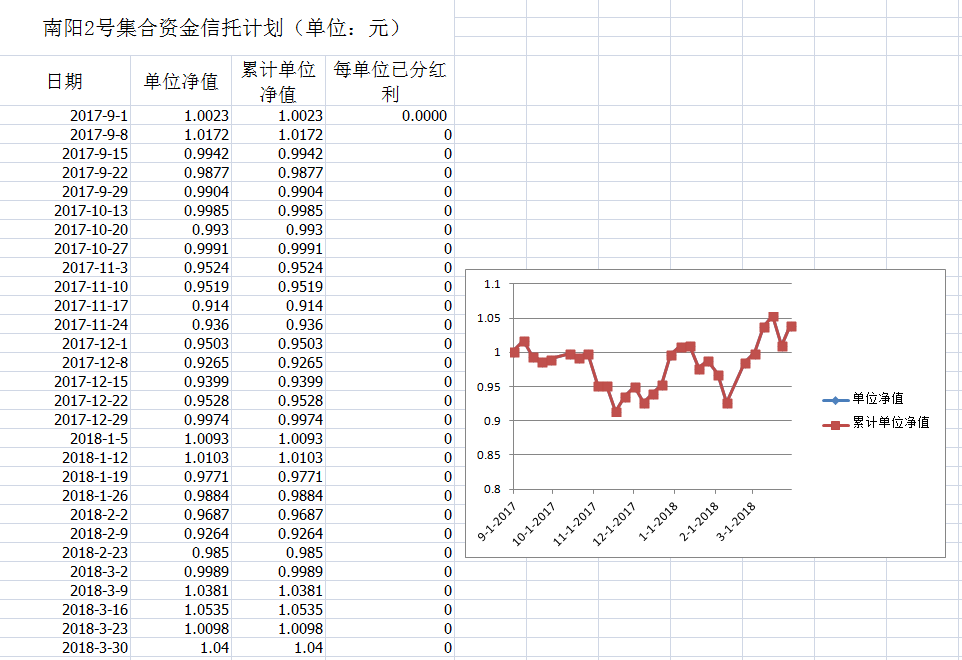Select the 累计单位净值 legend entry in chart
The image size is (962, 660).
(890, 423)
